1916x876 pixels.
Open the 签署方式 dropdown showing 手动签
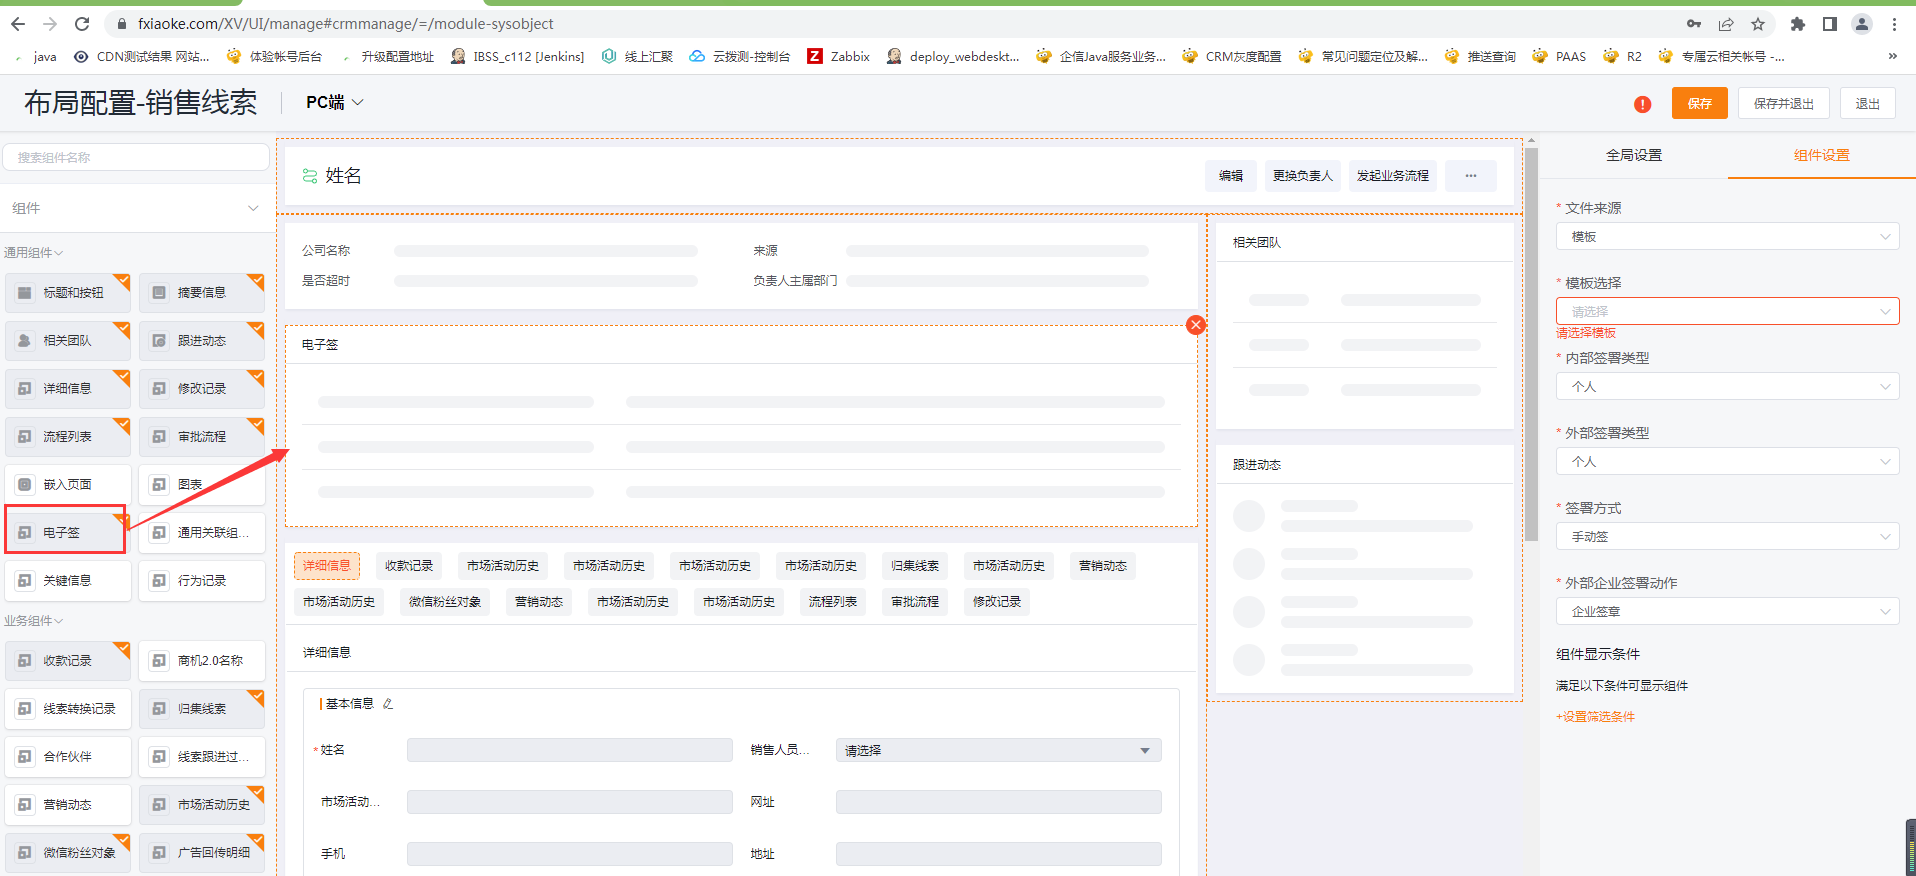[1727, 537]
